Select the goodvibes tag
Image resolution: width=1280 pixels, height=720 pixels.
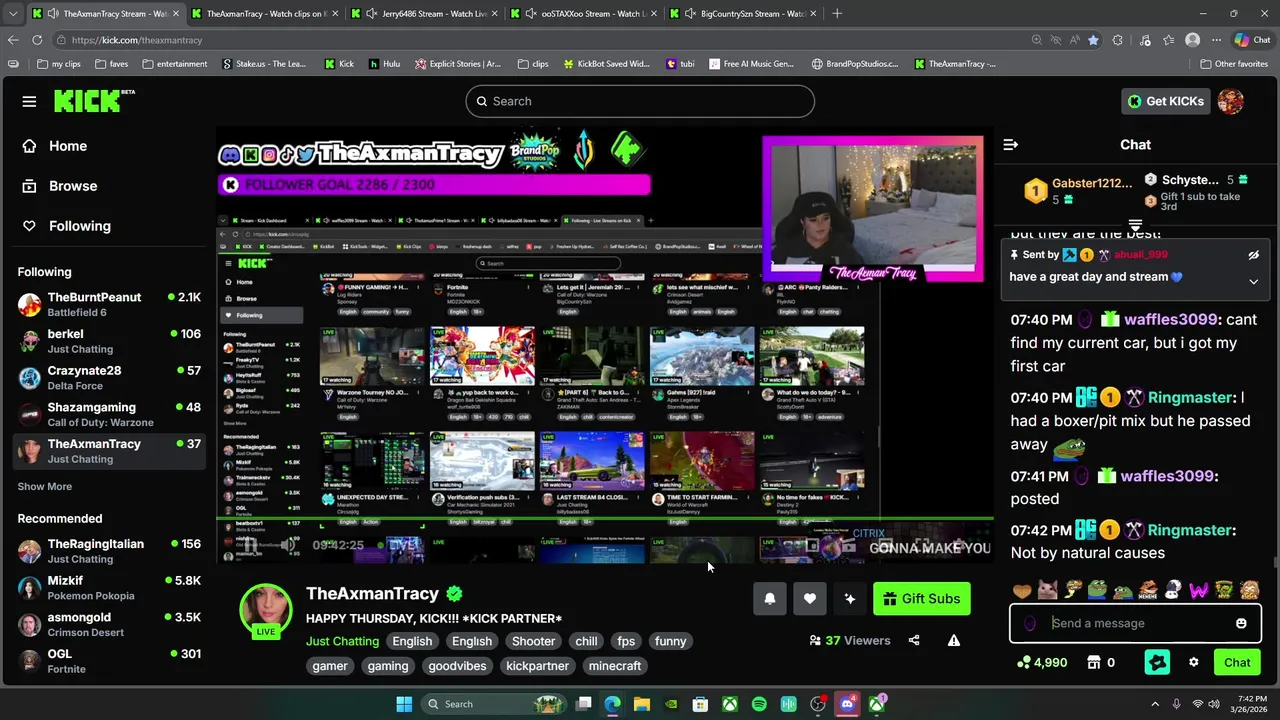[457, 666]
